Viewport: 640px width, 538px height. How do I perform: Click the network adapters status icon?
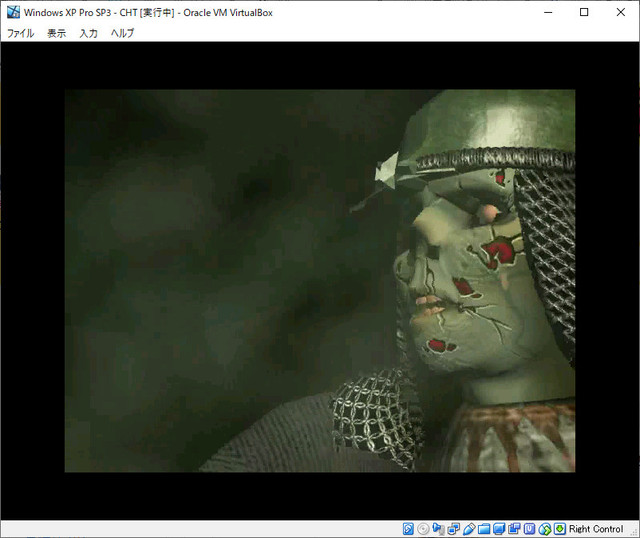point(453,529)
